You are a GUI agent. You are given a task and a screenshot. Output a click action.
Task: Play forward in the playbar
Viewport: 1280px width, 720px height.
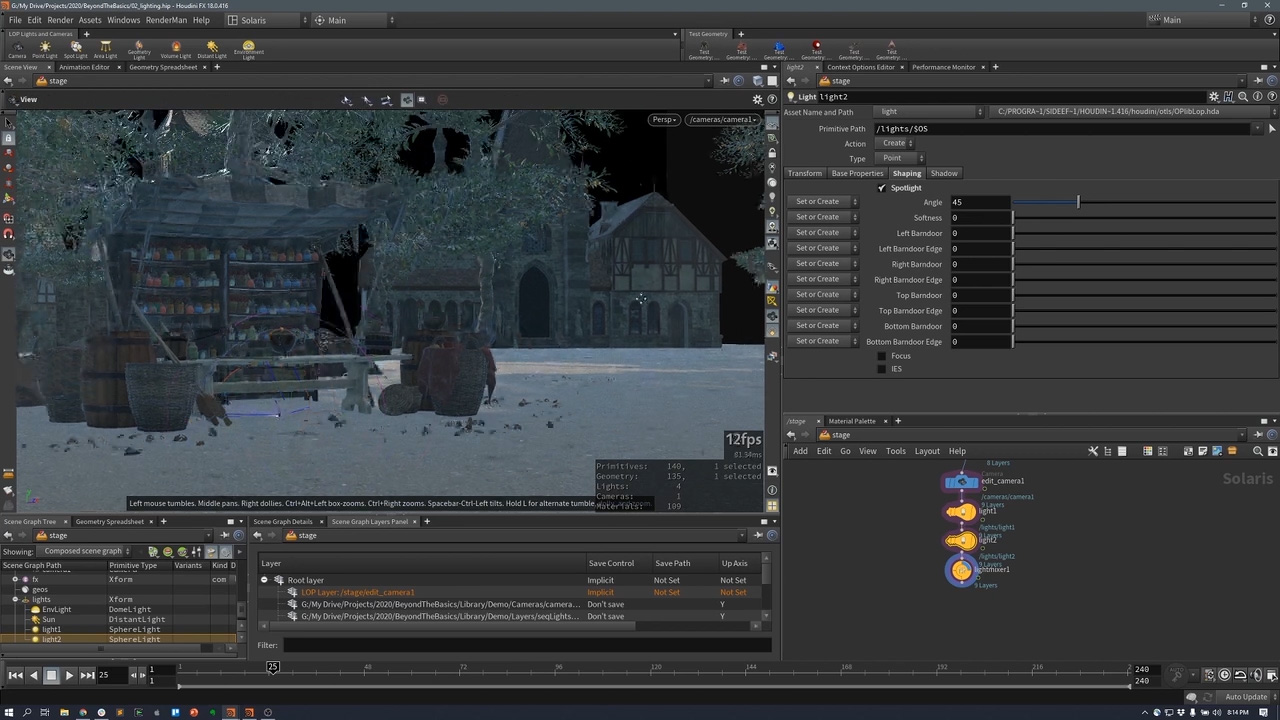click(69, 676)
